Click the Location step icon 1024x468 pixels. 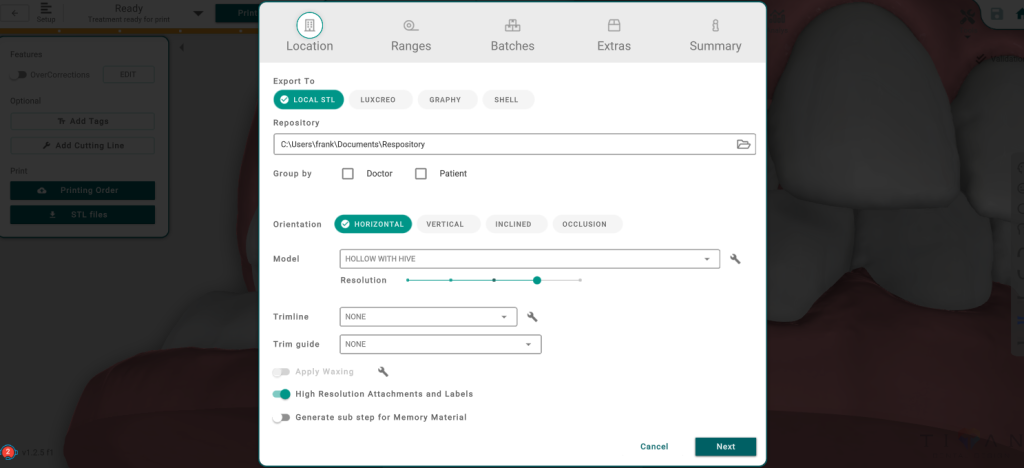[310, 25]
